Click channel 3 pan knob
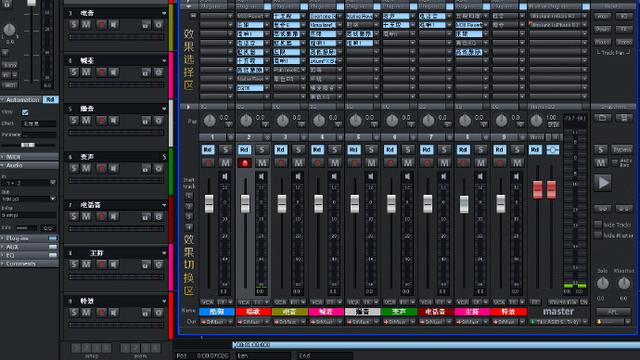Image resolution: width=640 pixels, height=360 pixels. tap(282, 121)
